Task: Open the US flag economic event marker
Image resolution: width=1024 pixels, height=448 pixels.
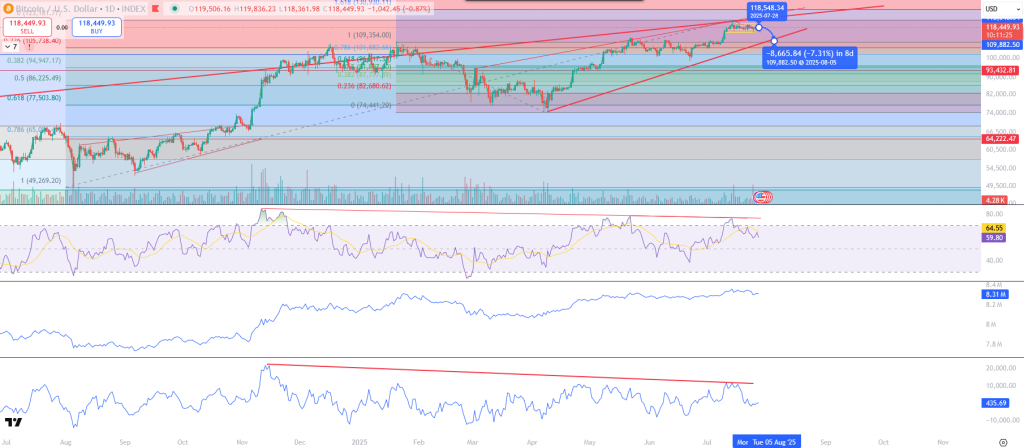Action: tap(760, 196)
